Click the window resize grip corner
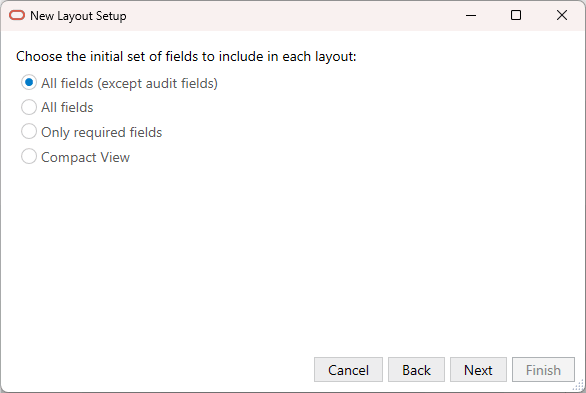The width and height of the screenshot is (586, 393). tap(578, 385)
